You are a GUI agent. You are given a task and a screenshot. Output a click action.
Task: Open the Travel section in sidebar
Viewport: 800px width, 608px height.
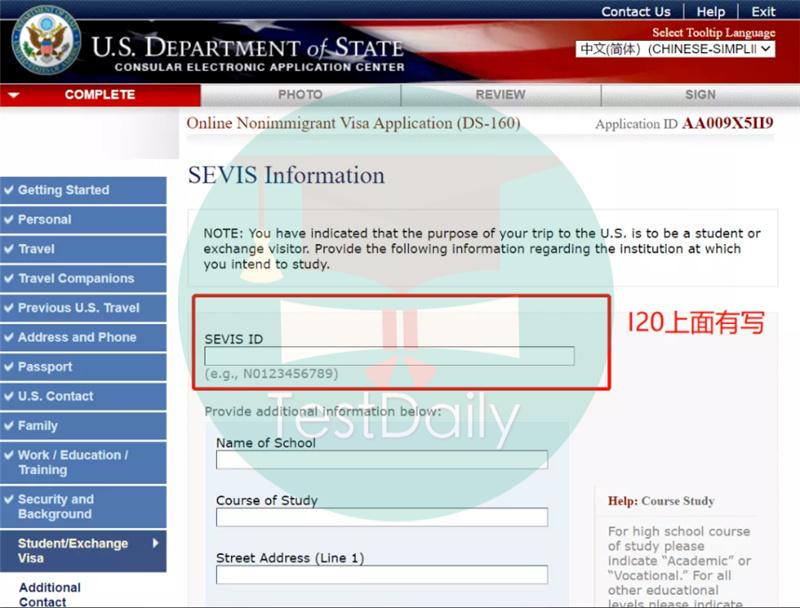[x=83, y=249]
